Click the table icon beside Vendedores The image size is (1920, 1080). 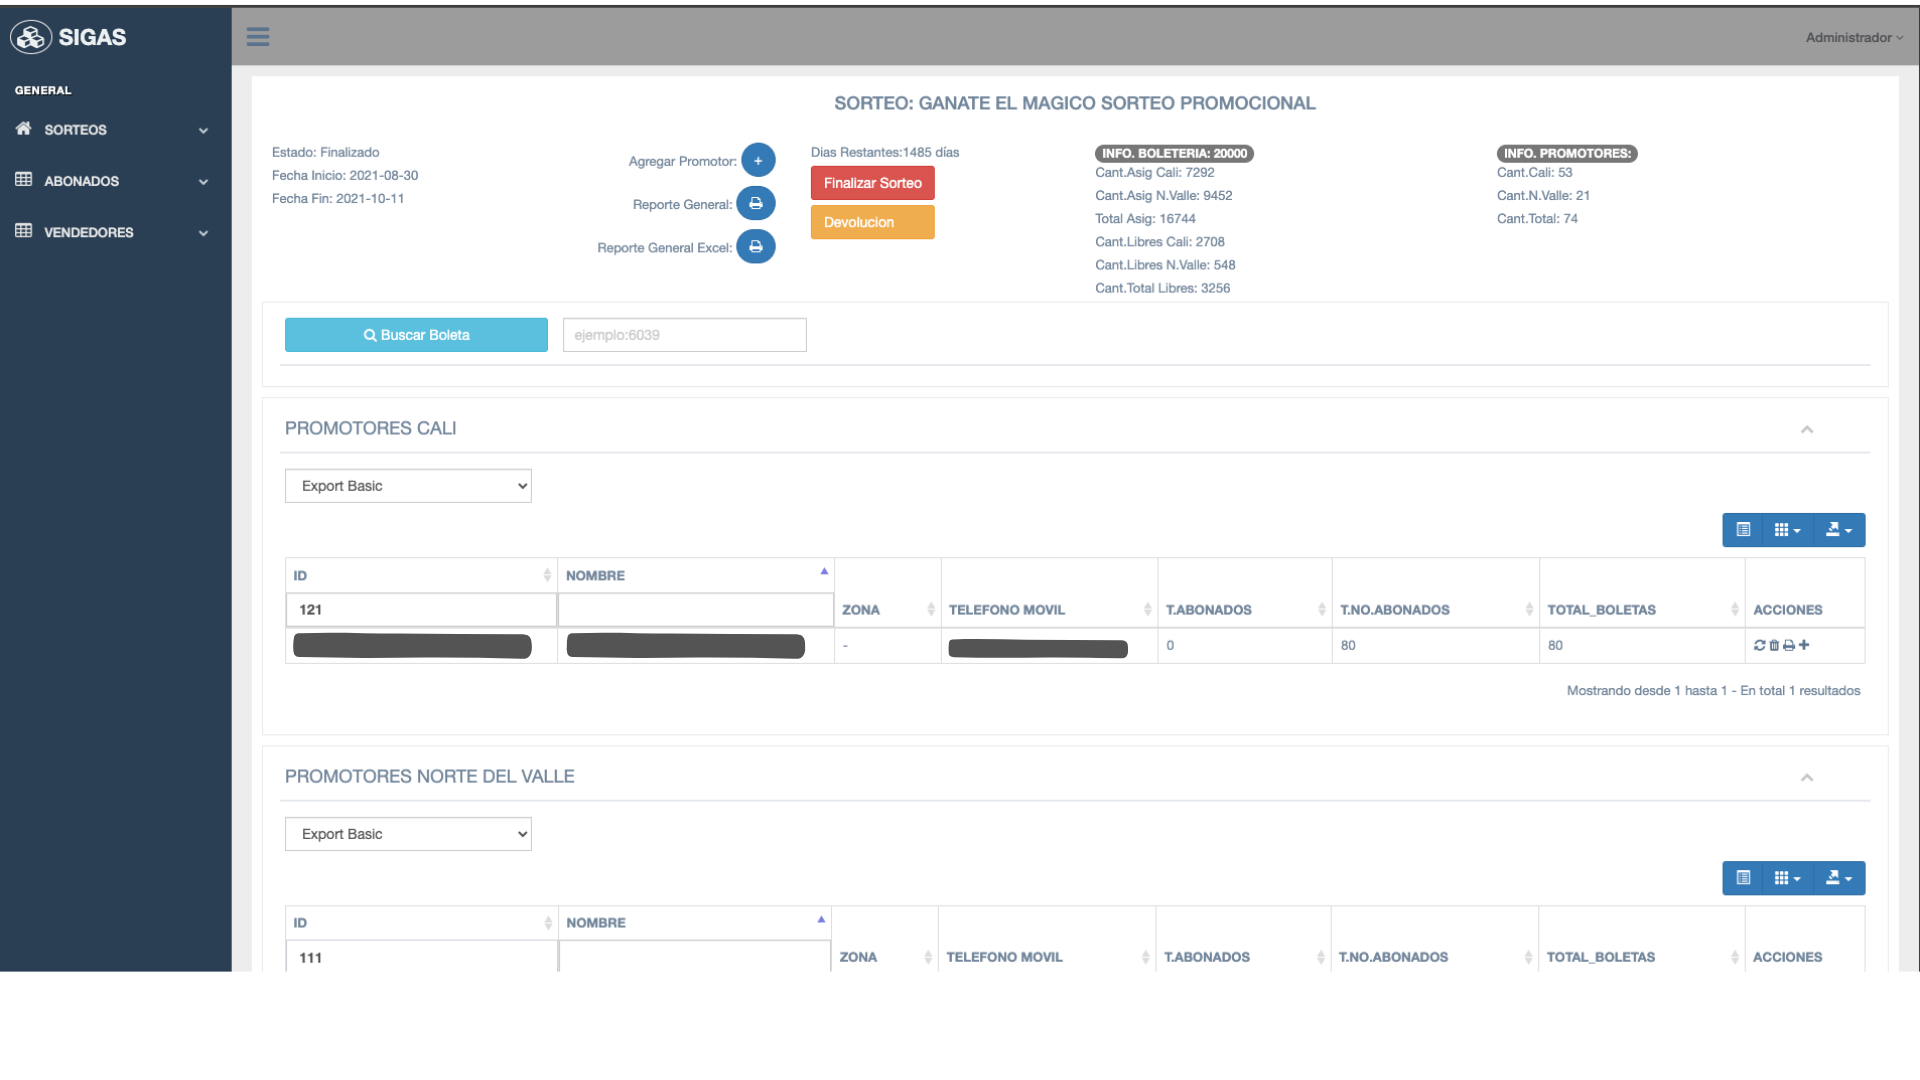point(24,231)
